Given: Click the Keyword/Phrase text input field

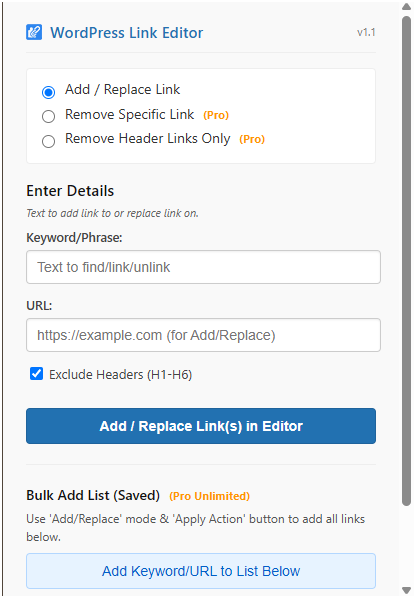Looking at the screenshot, I should (x=203, y=267).
